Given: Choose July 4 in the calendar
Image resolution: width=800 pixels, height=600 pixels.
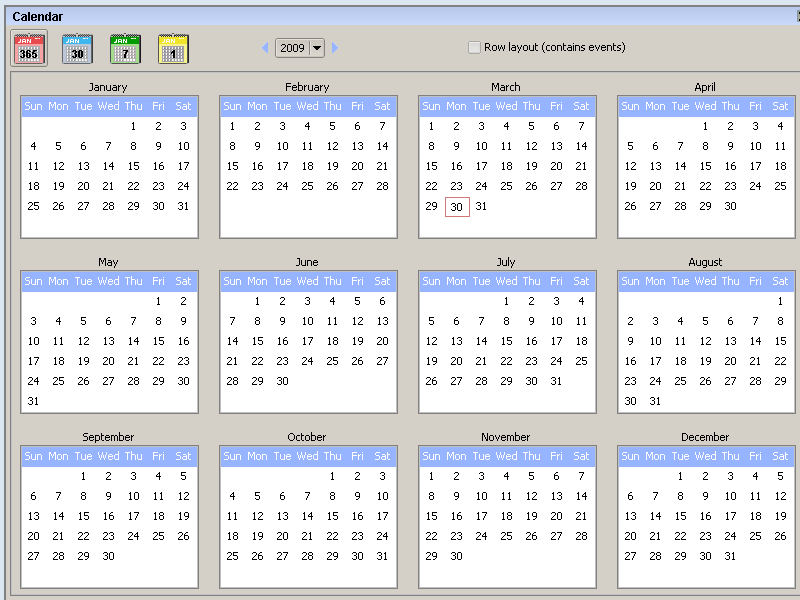Looking at the screenshot, I should pyautogui.click(x=581, y=301).
